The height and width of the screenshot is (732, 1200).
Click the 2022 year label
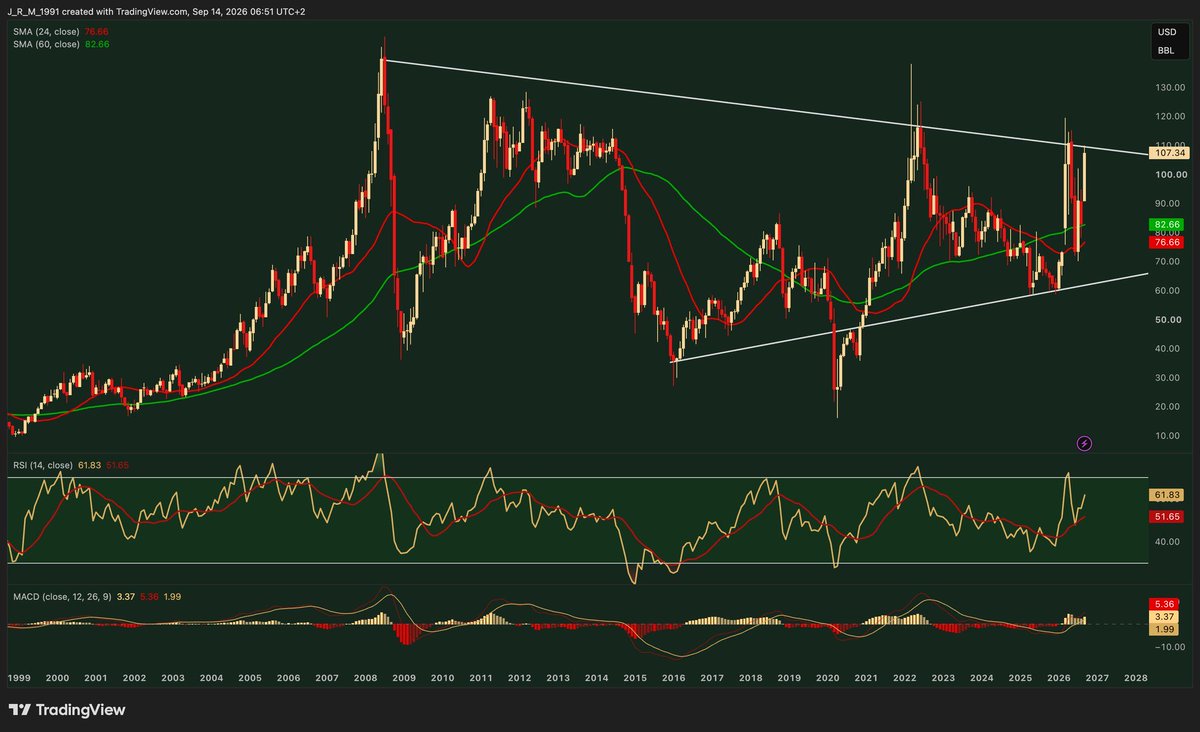(905, 677)
